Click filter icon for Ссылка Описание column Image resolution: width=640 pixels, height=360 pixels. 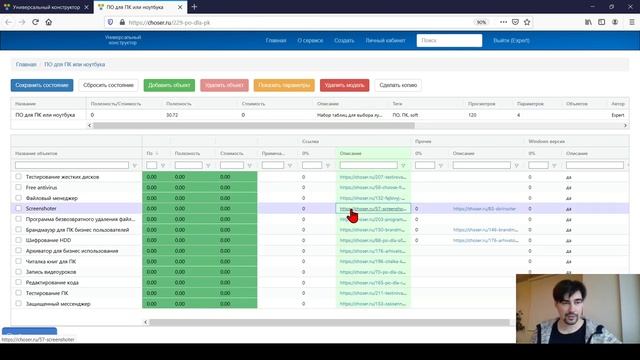pyautogui.click(x=403, y=166)
